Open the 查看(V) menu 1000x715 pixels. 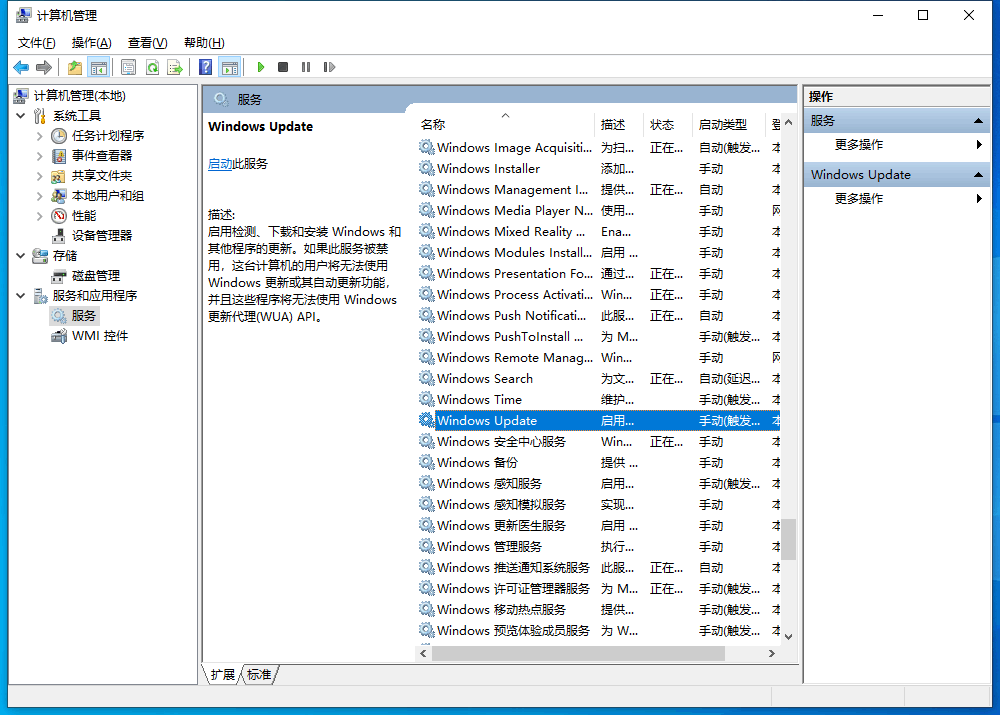coord(147,43)
